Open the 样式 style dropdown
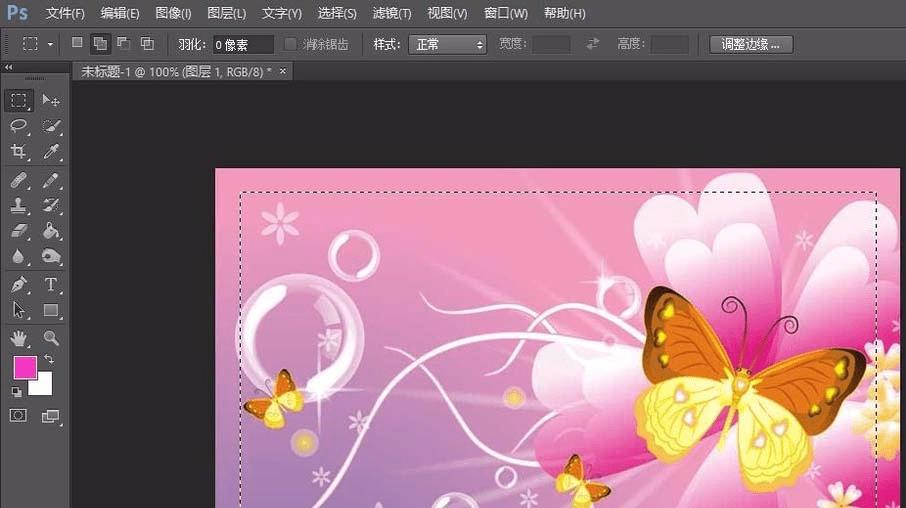Screen dimensions: 906x508 [447, 45]
